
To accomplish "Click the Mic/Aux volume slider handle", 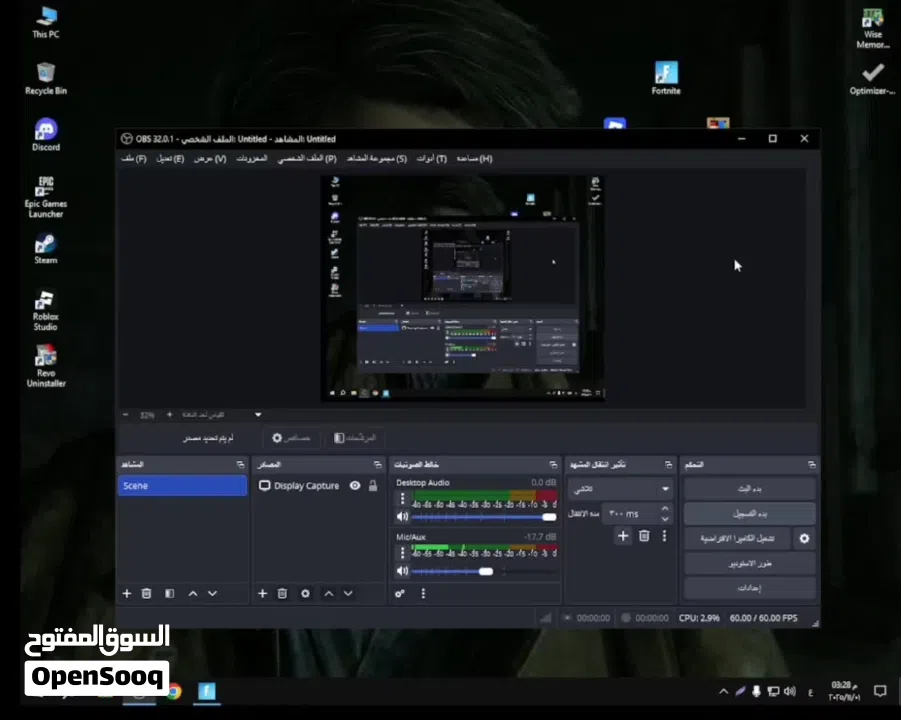I will coord(486,571).
